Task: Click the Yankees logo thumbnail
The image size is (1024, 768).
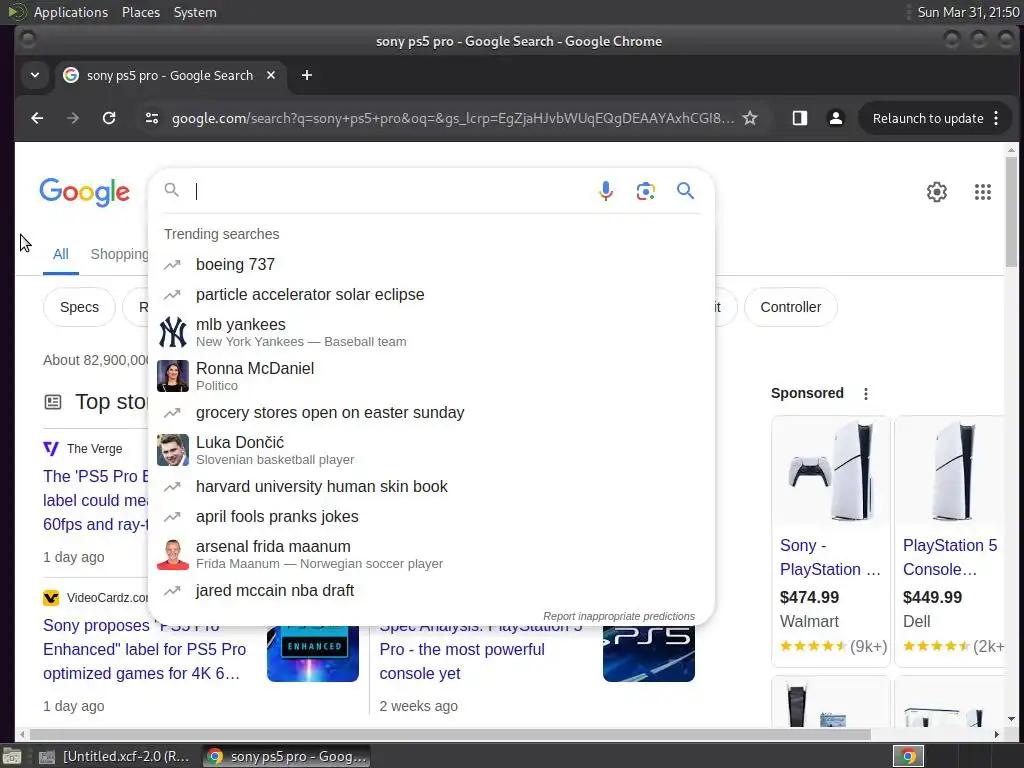Action: pyautogui.click(x=173, y=332)
